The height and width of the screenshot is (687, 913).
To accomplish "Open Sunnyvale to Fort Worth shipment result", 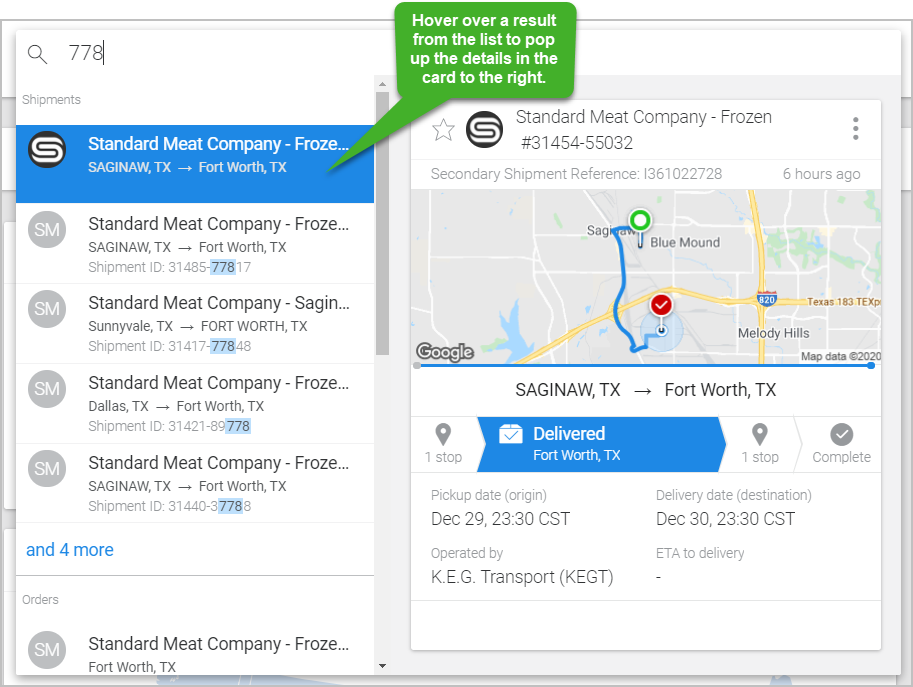I will pos(195,323).
